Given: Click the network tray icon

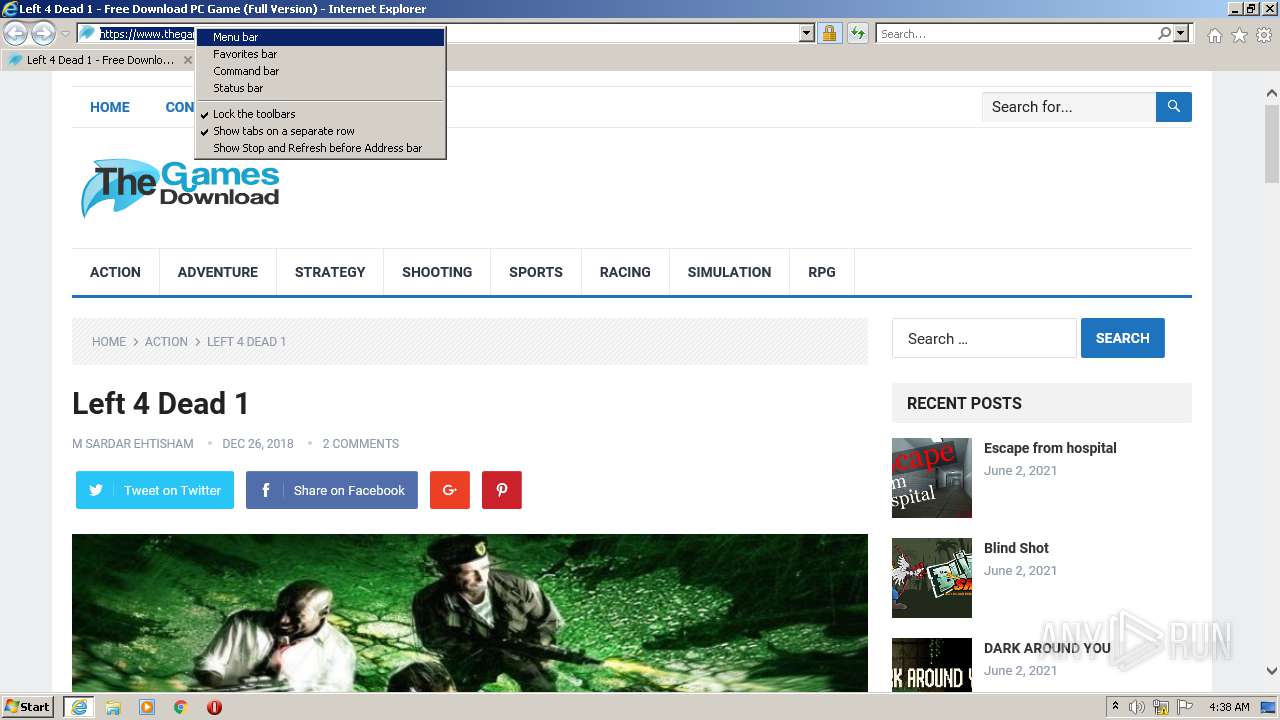Looking at the screenshot, I should click(x=1161, y=707).
